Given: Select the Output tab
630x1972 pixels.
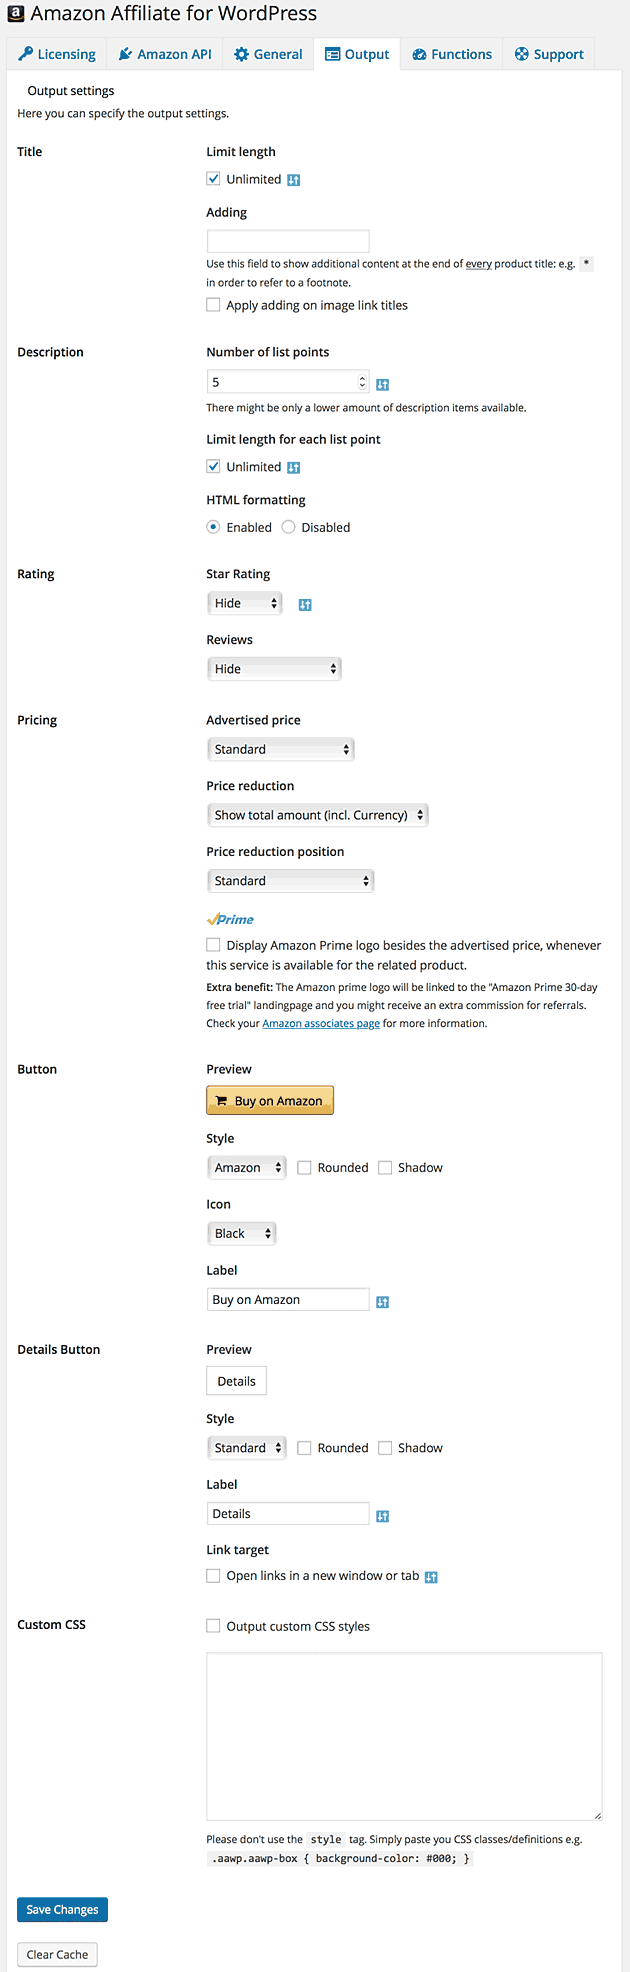Looking at the screenshot, I should [x=357, y=54].
